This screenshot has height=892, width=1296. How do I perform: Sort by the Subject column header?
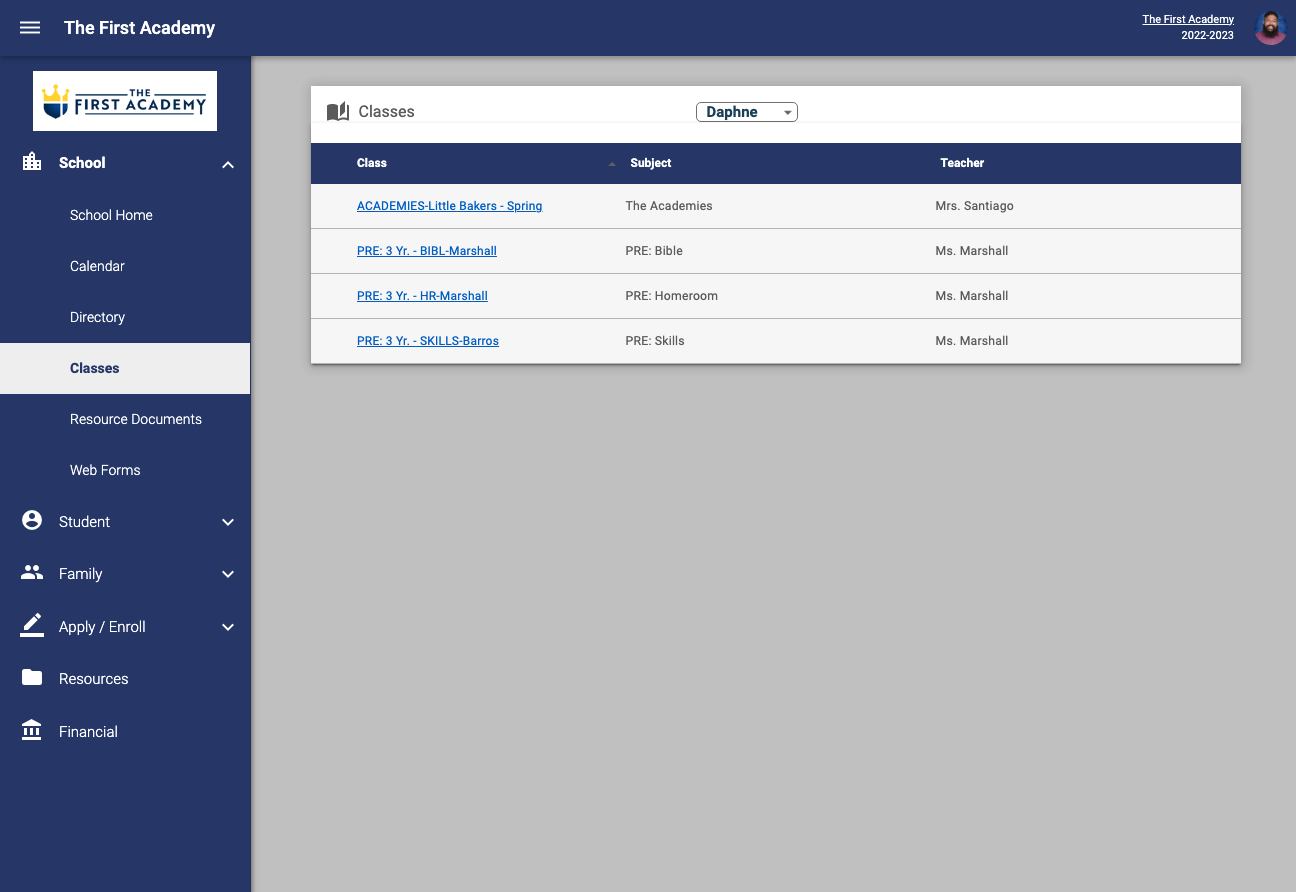click(651, 163)
